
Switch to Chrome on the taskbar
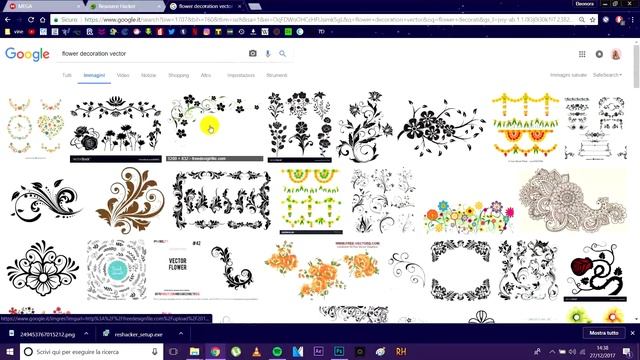point(216,351)
